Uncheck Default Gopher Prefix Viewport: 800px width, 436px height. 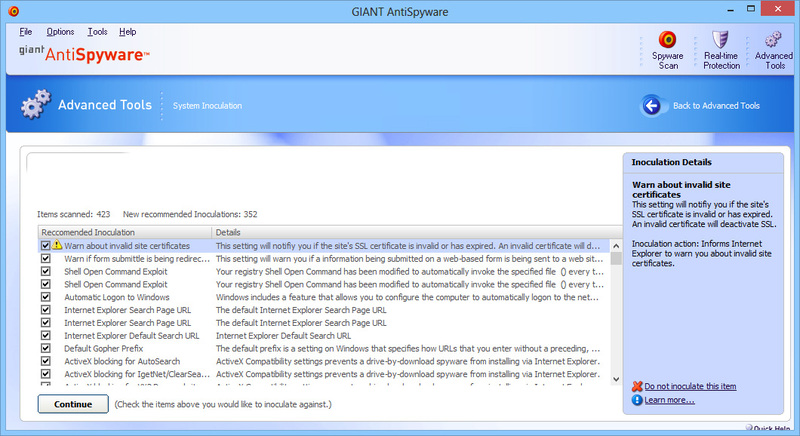pos(45,348)
